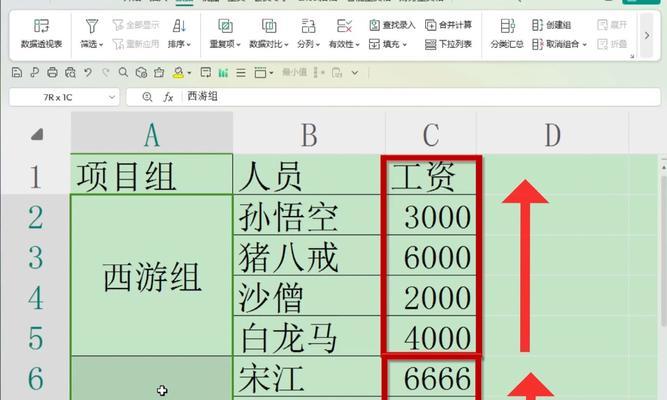This screenshot has height=400, width=667.
Task: Click cell 孙悟空
Action: [x=307, y=215]
